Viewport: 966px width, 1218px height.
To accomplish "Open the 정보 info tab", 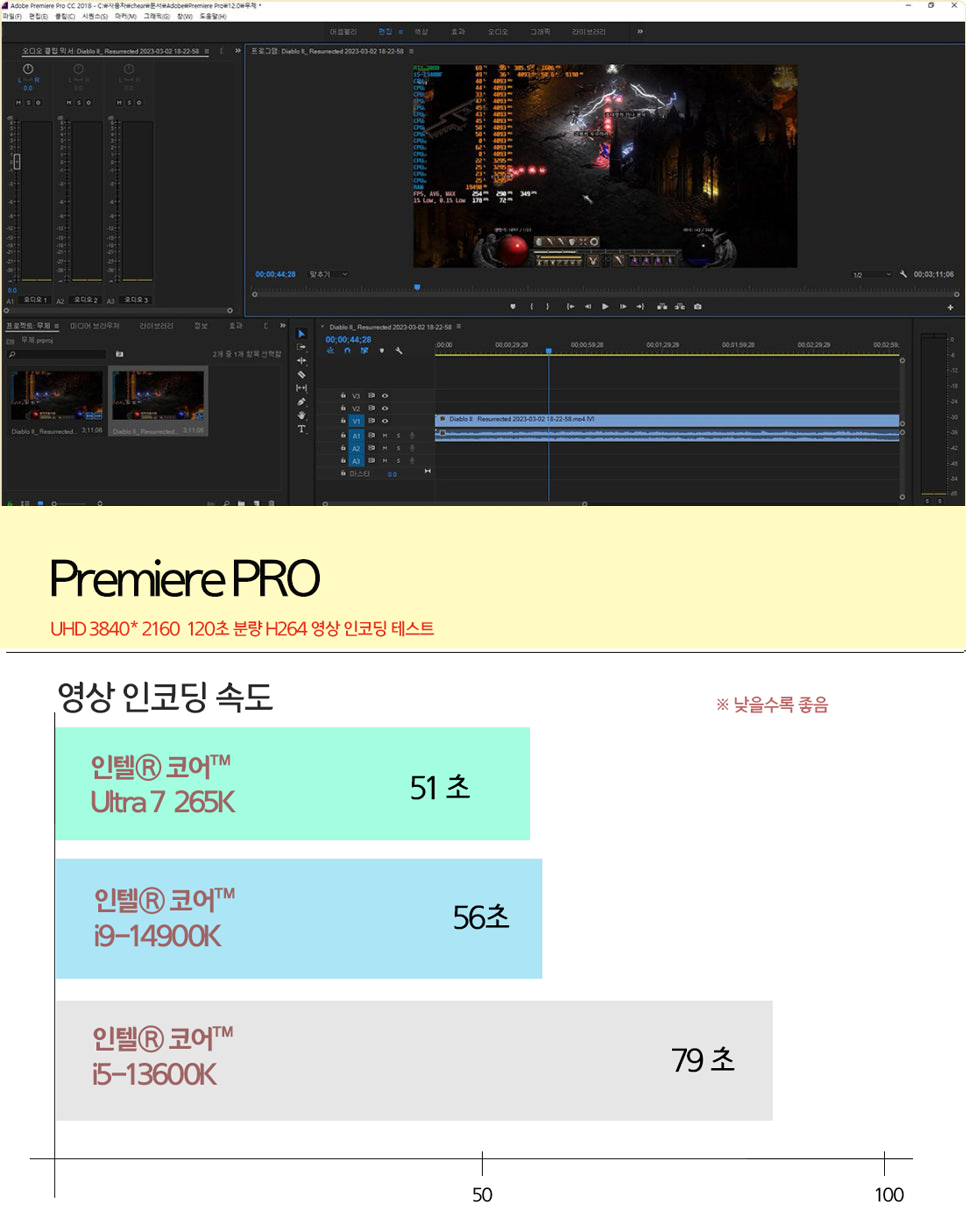I will [x=201, y=325].
